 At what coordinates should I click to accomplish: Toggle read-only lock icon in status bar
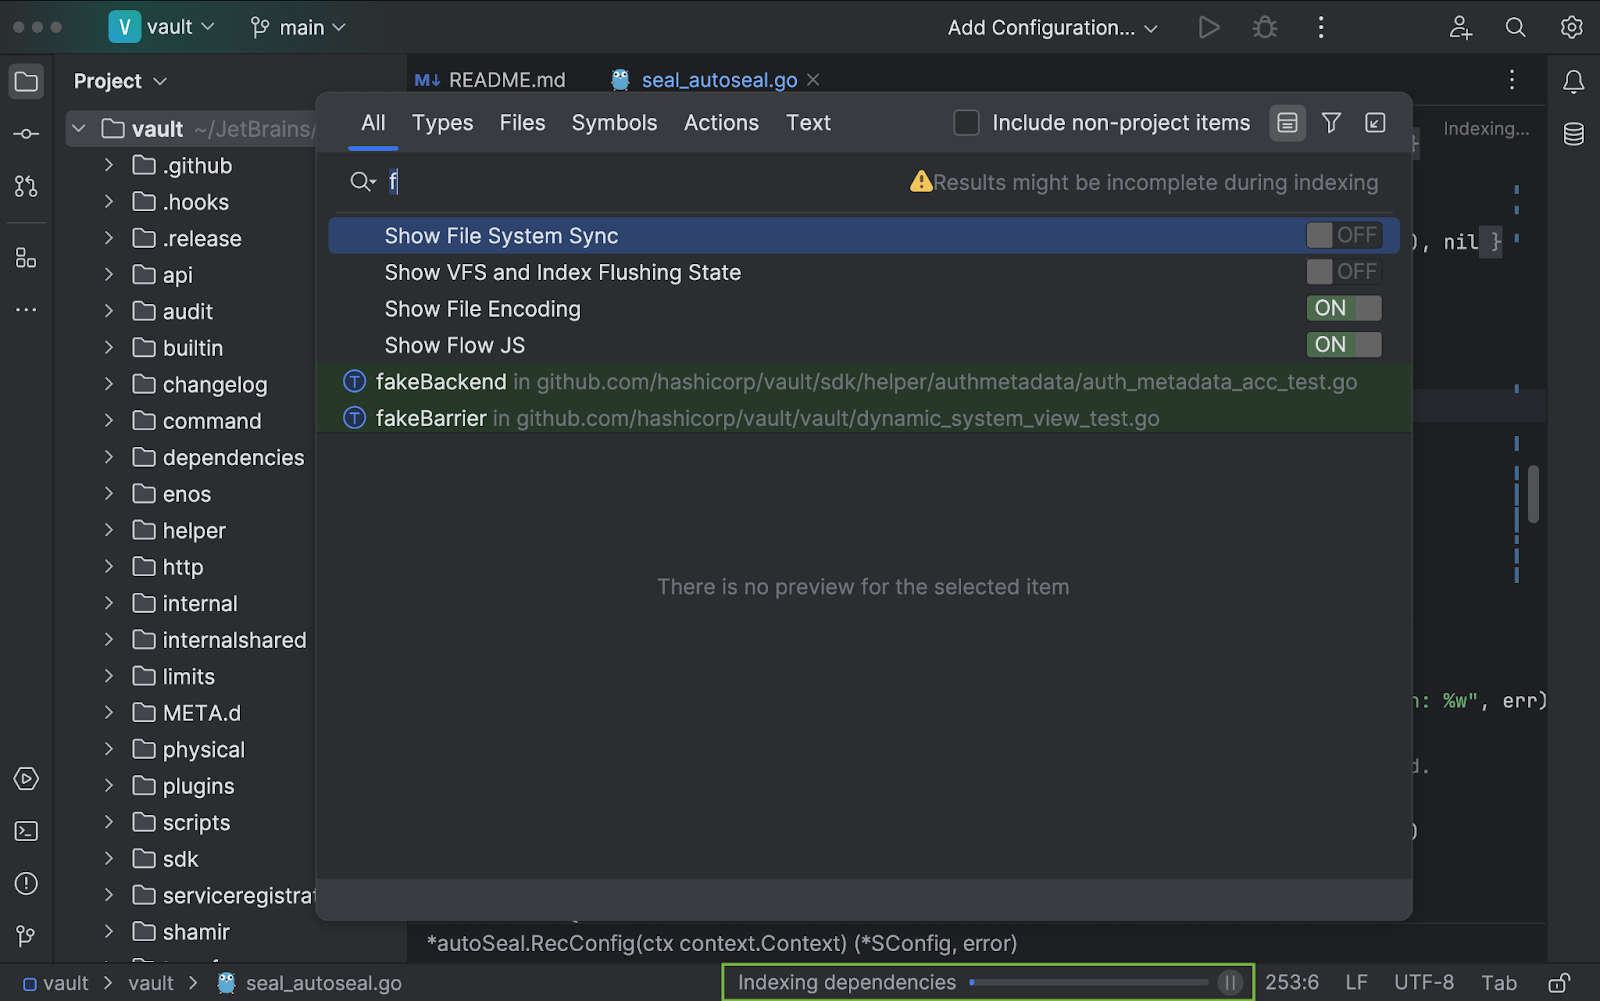1559,983
